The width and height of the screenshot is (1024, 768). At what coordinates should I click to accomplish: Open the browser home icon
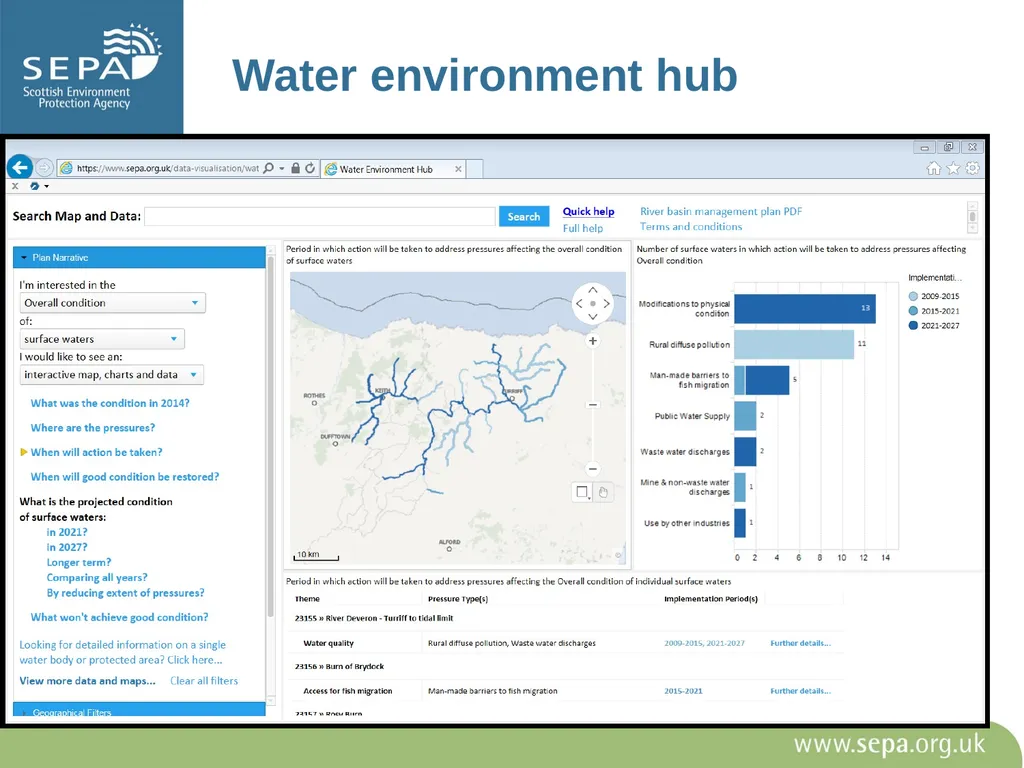[x=934, y=168]
